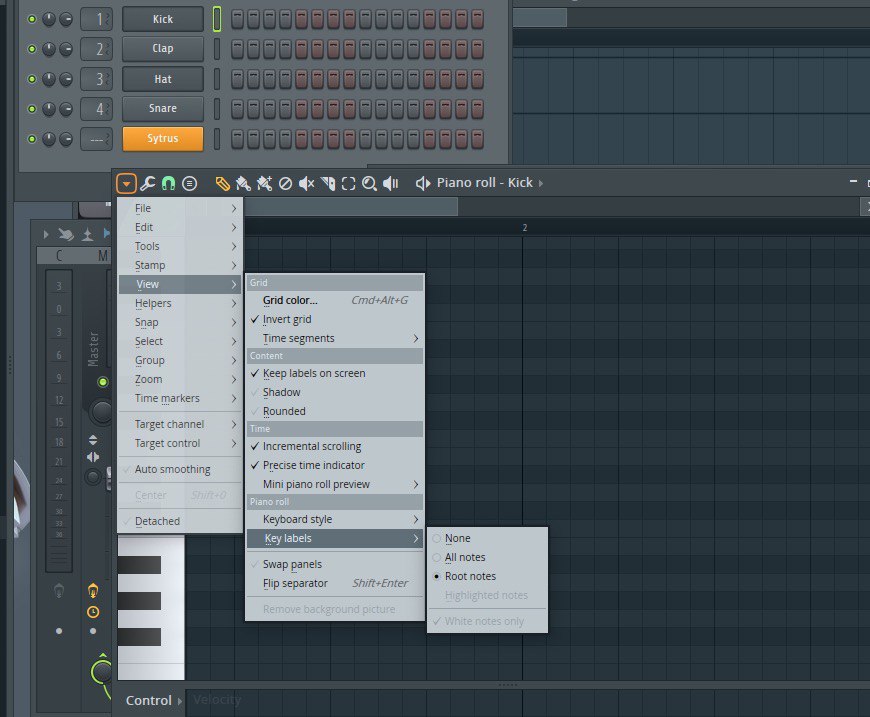Viewport: 870px width, 717px height.
Task: Click mixer track number 1 for Kick
Action: (97, 19)
